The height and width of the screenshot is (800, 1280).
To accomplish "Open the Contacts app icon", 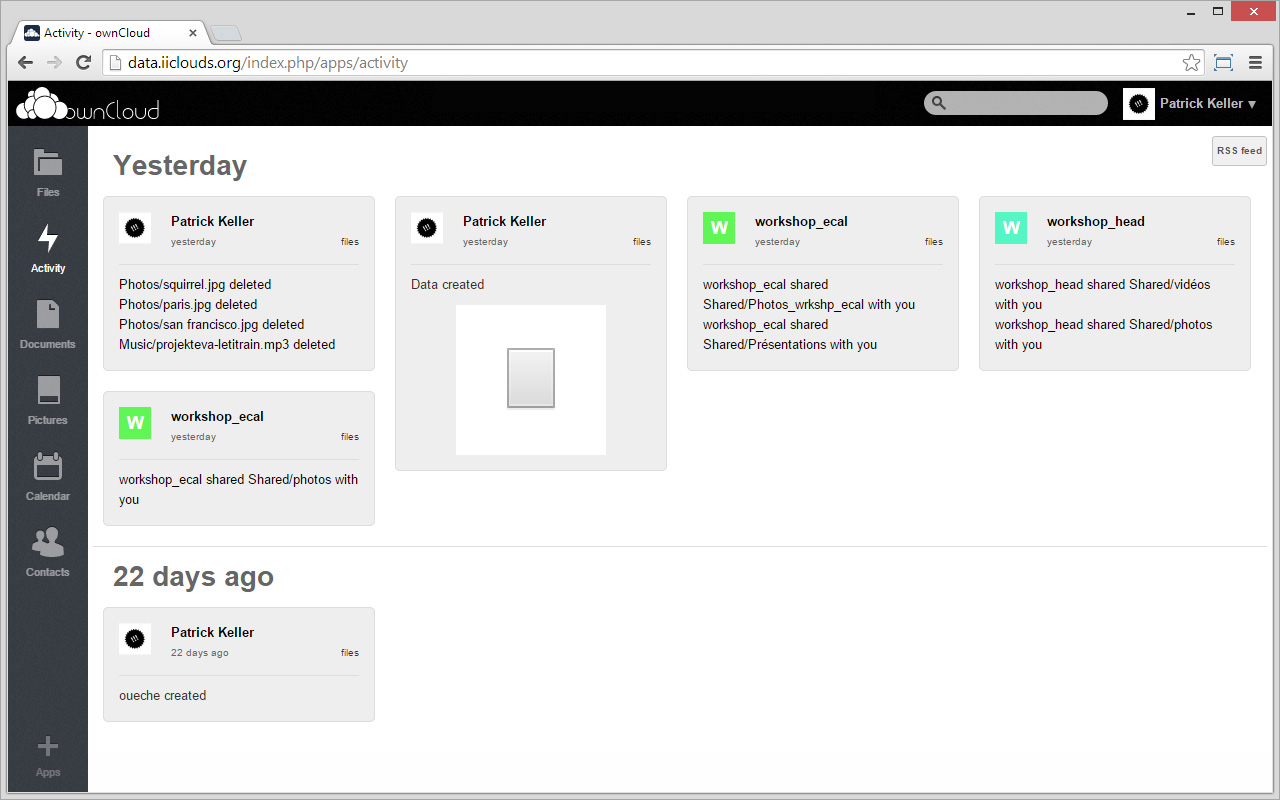I will pos(48,542).
